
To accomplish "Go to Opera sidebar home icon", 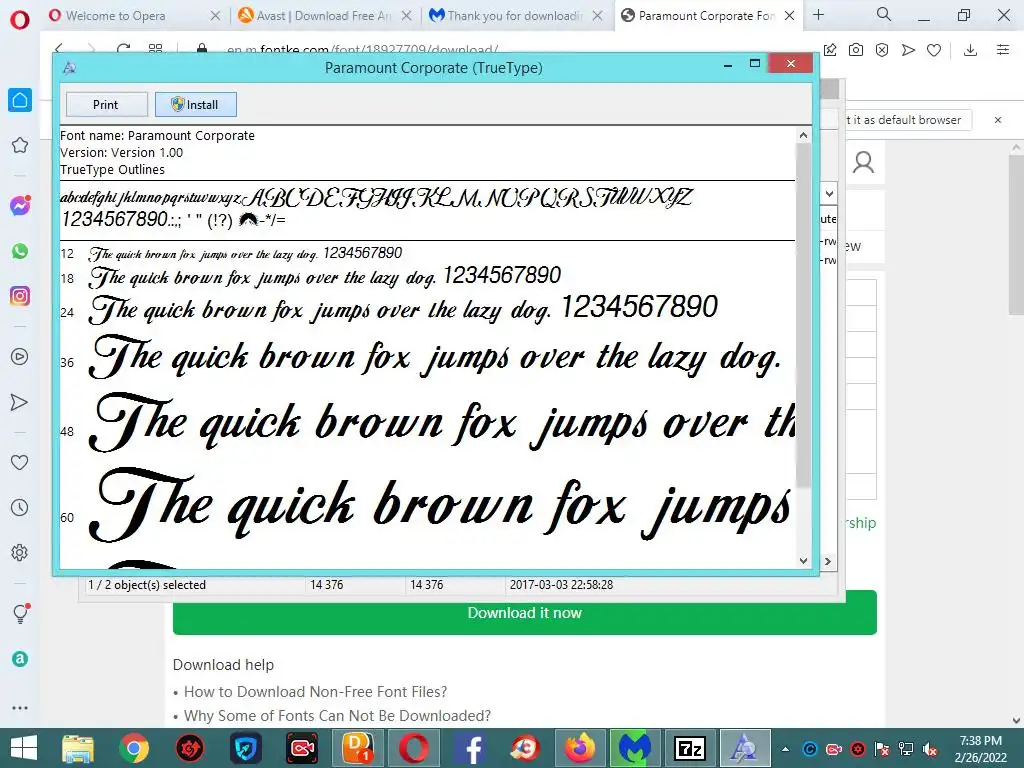I will (x=20, y=100).
